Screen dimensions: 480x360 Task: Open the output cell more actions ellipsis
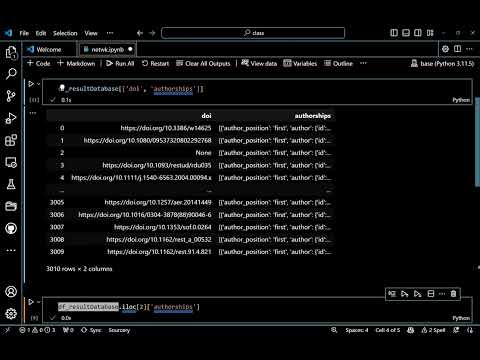[x=33, y=113]
